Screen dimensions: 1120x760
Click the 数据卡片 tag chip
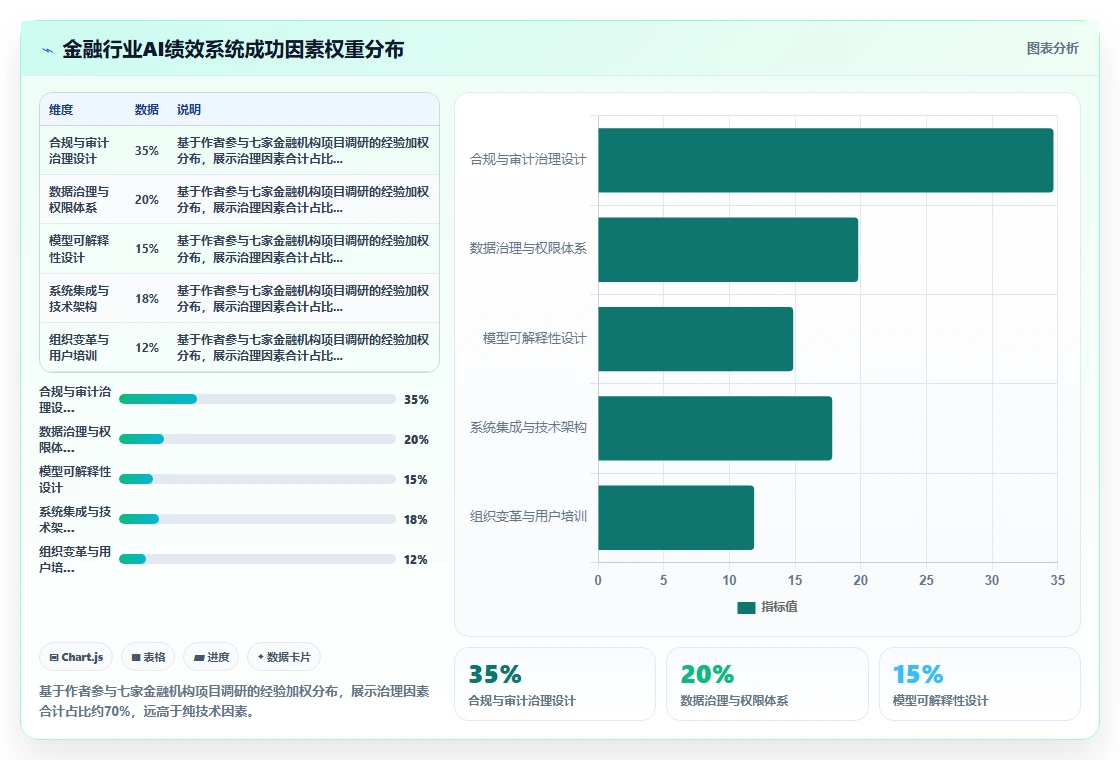284,657
